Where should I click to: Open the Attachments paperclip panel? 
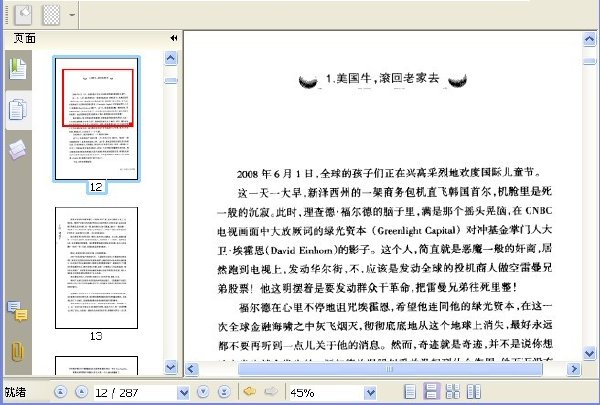pyautogui.click(x=18, y=351)
